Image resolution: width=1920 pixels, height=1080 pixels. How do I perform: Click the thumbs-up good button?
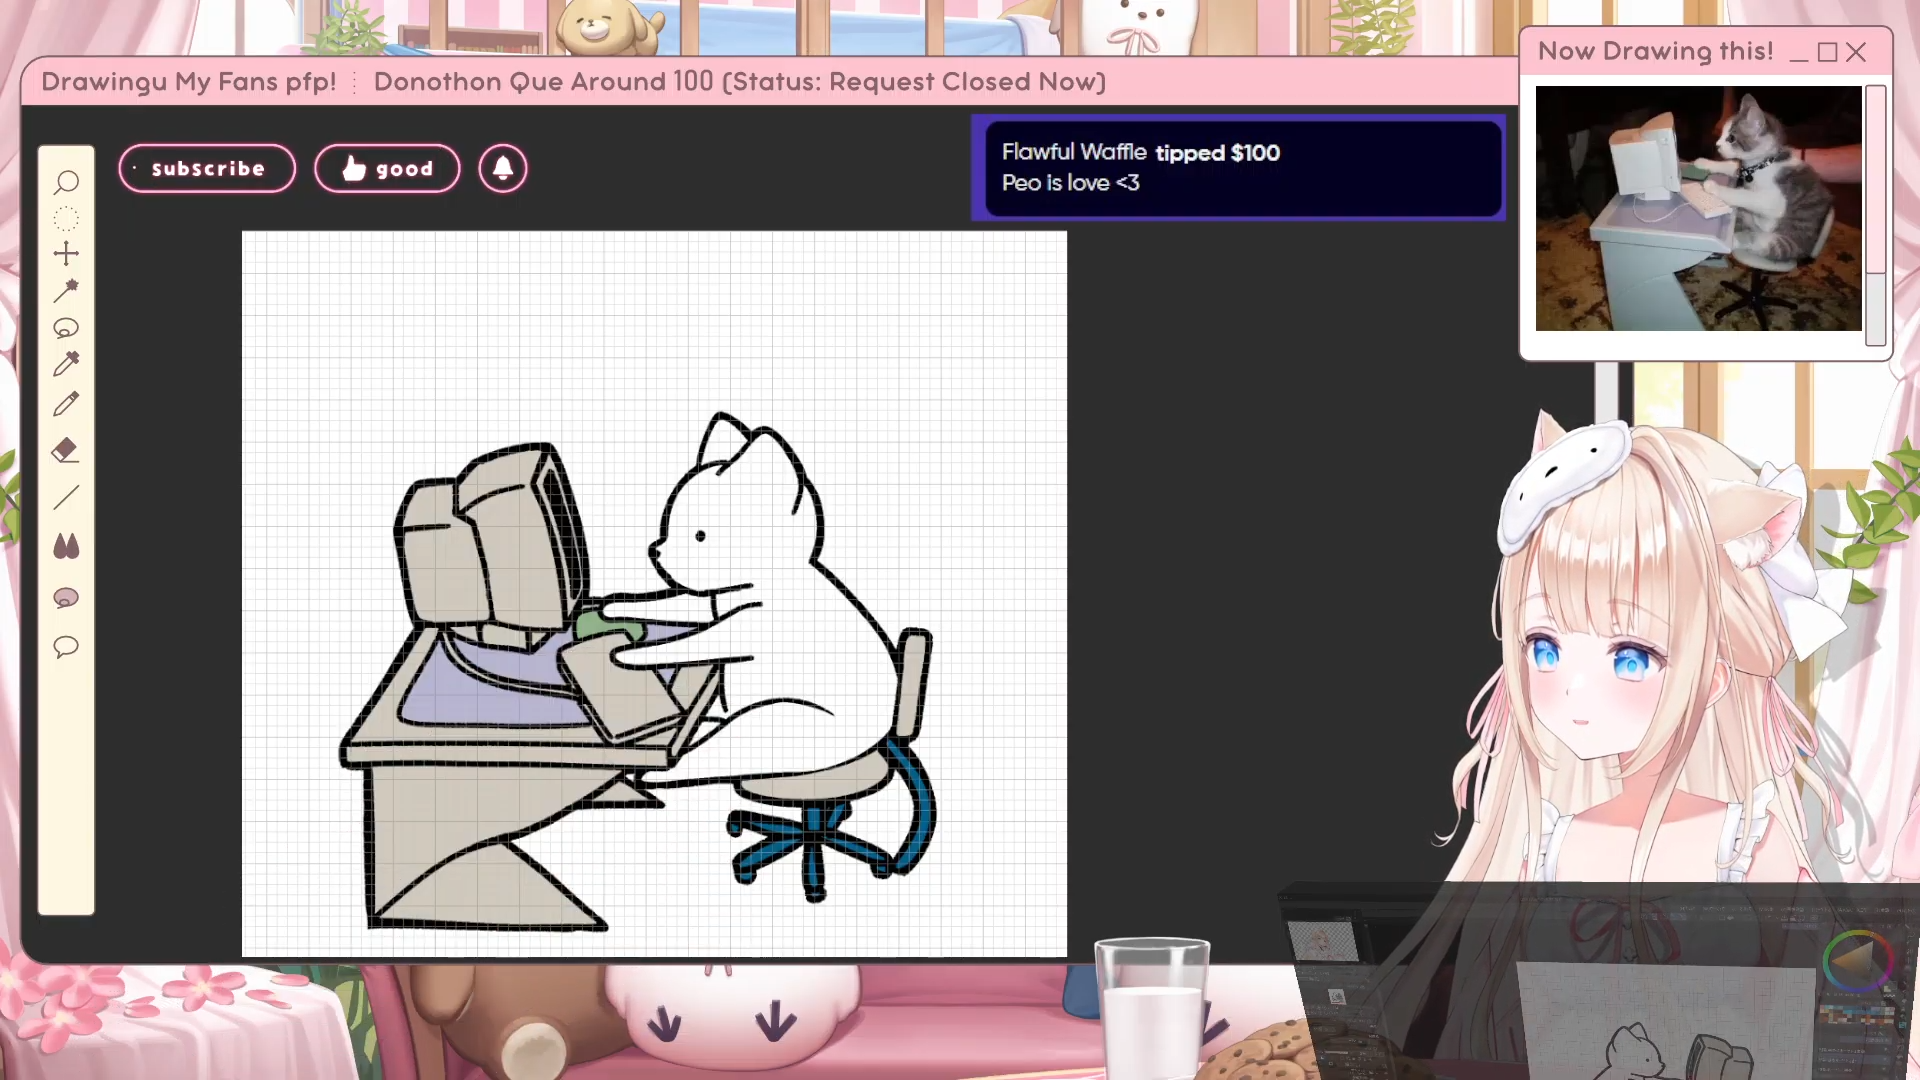tap(387, 169)
